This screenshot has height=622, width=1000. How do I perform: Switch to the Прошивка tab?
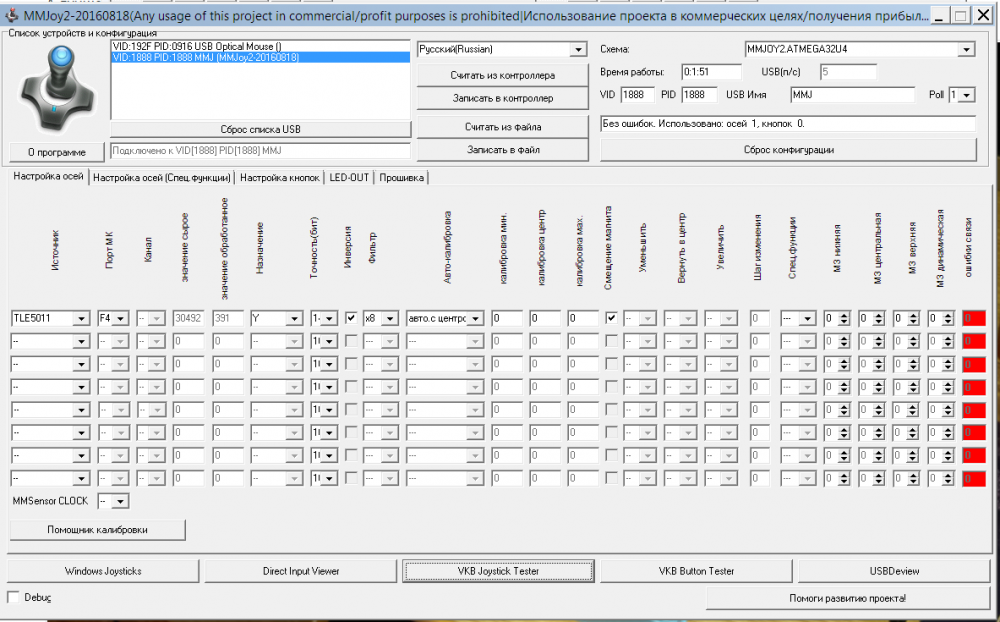402,178
